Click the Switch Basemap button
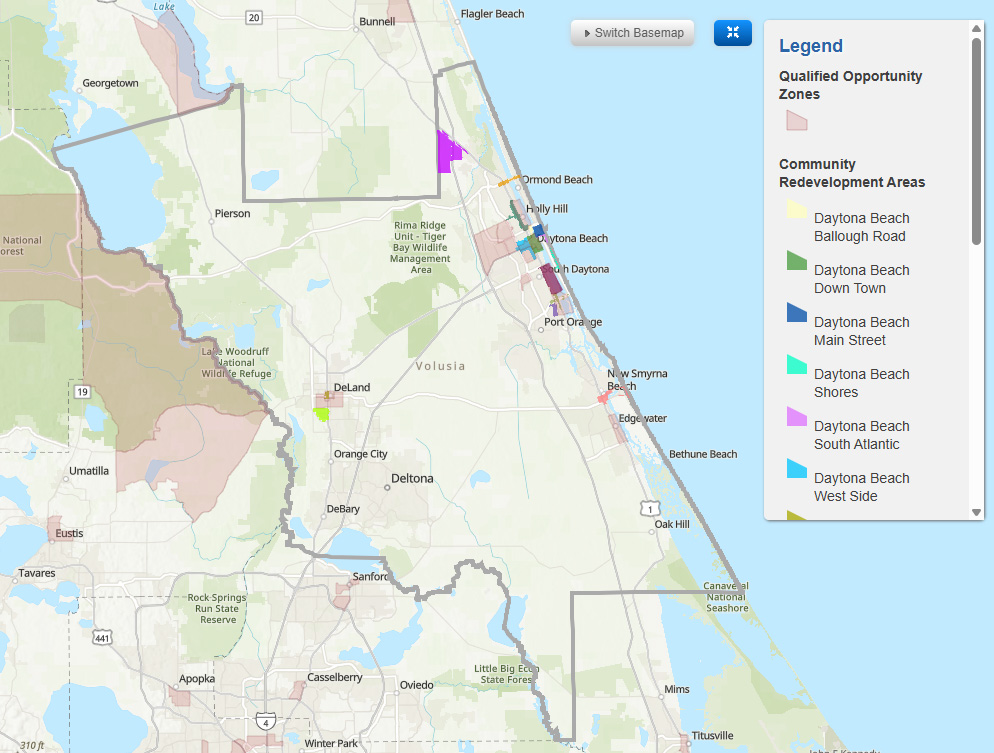 click(632, 32)
